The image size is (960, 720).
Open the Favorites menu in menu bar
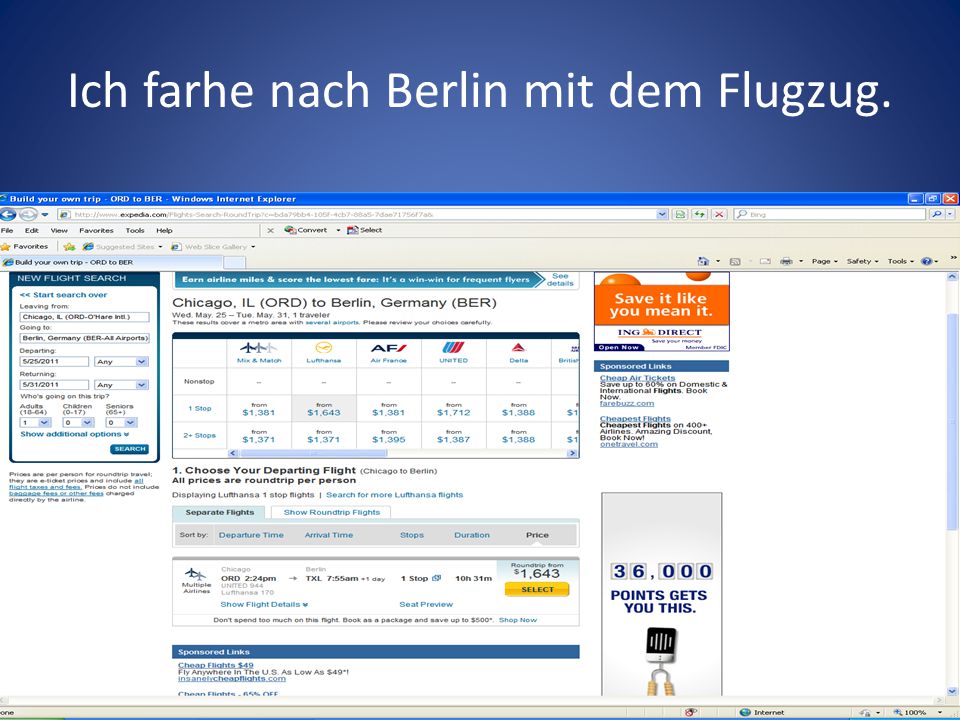coord(96,231)
